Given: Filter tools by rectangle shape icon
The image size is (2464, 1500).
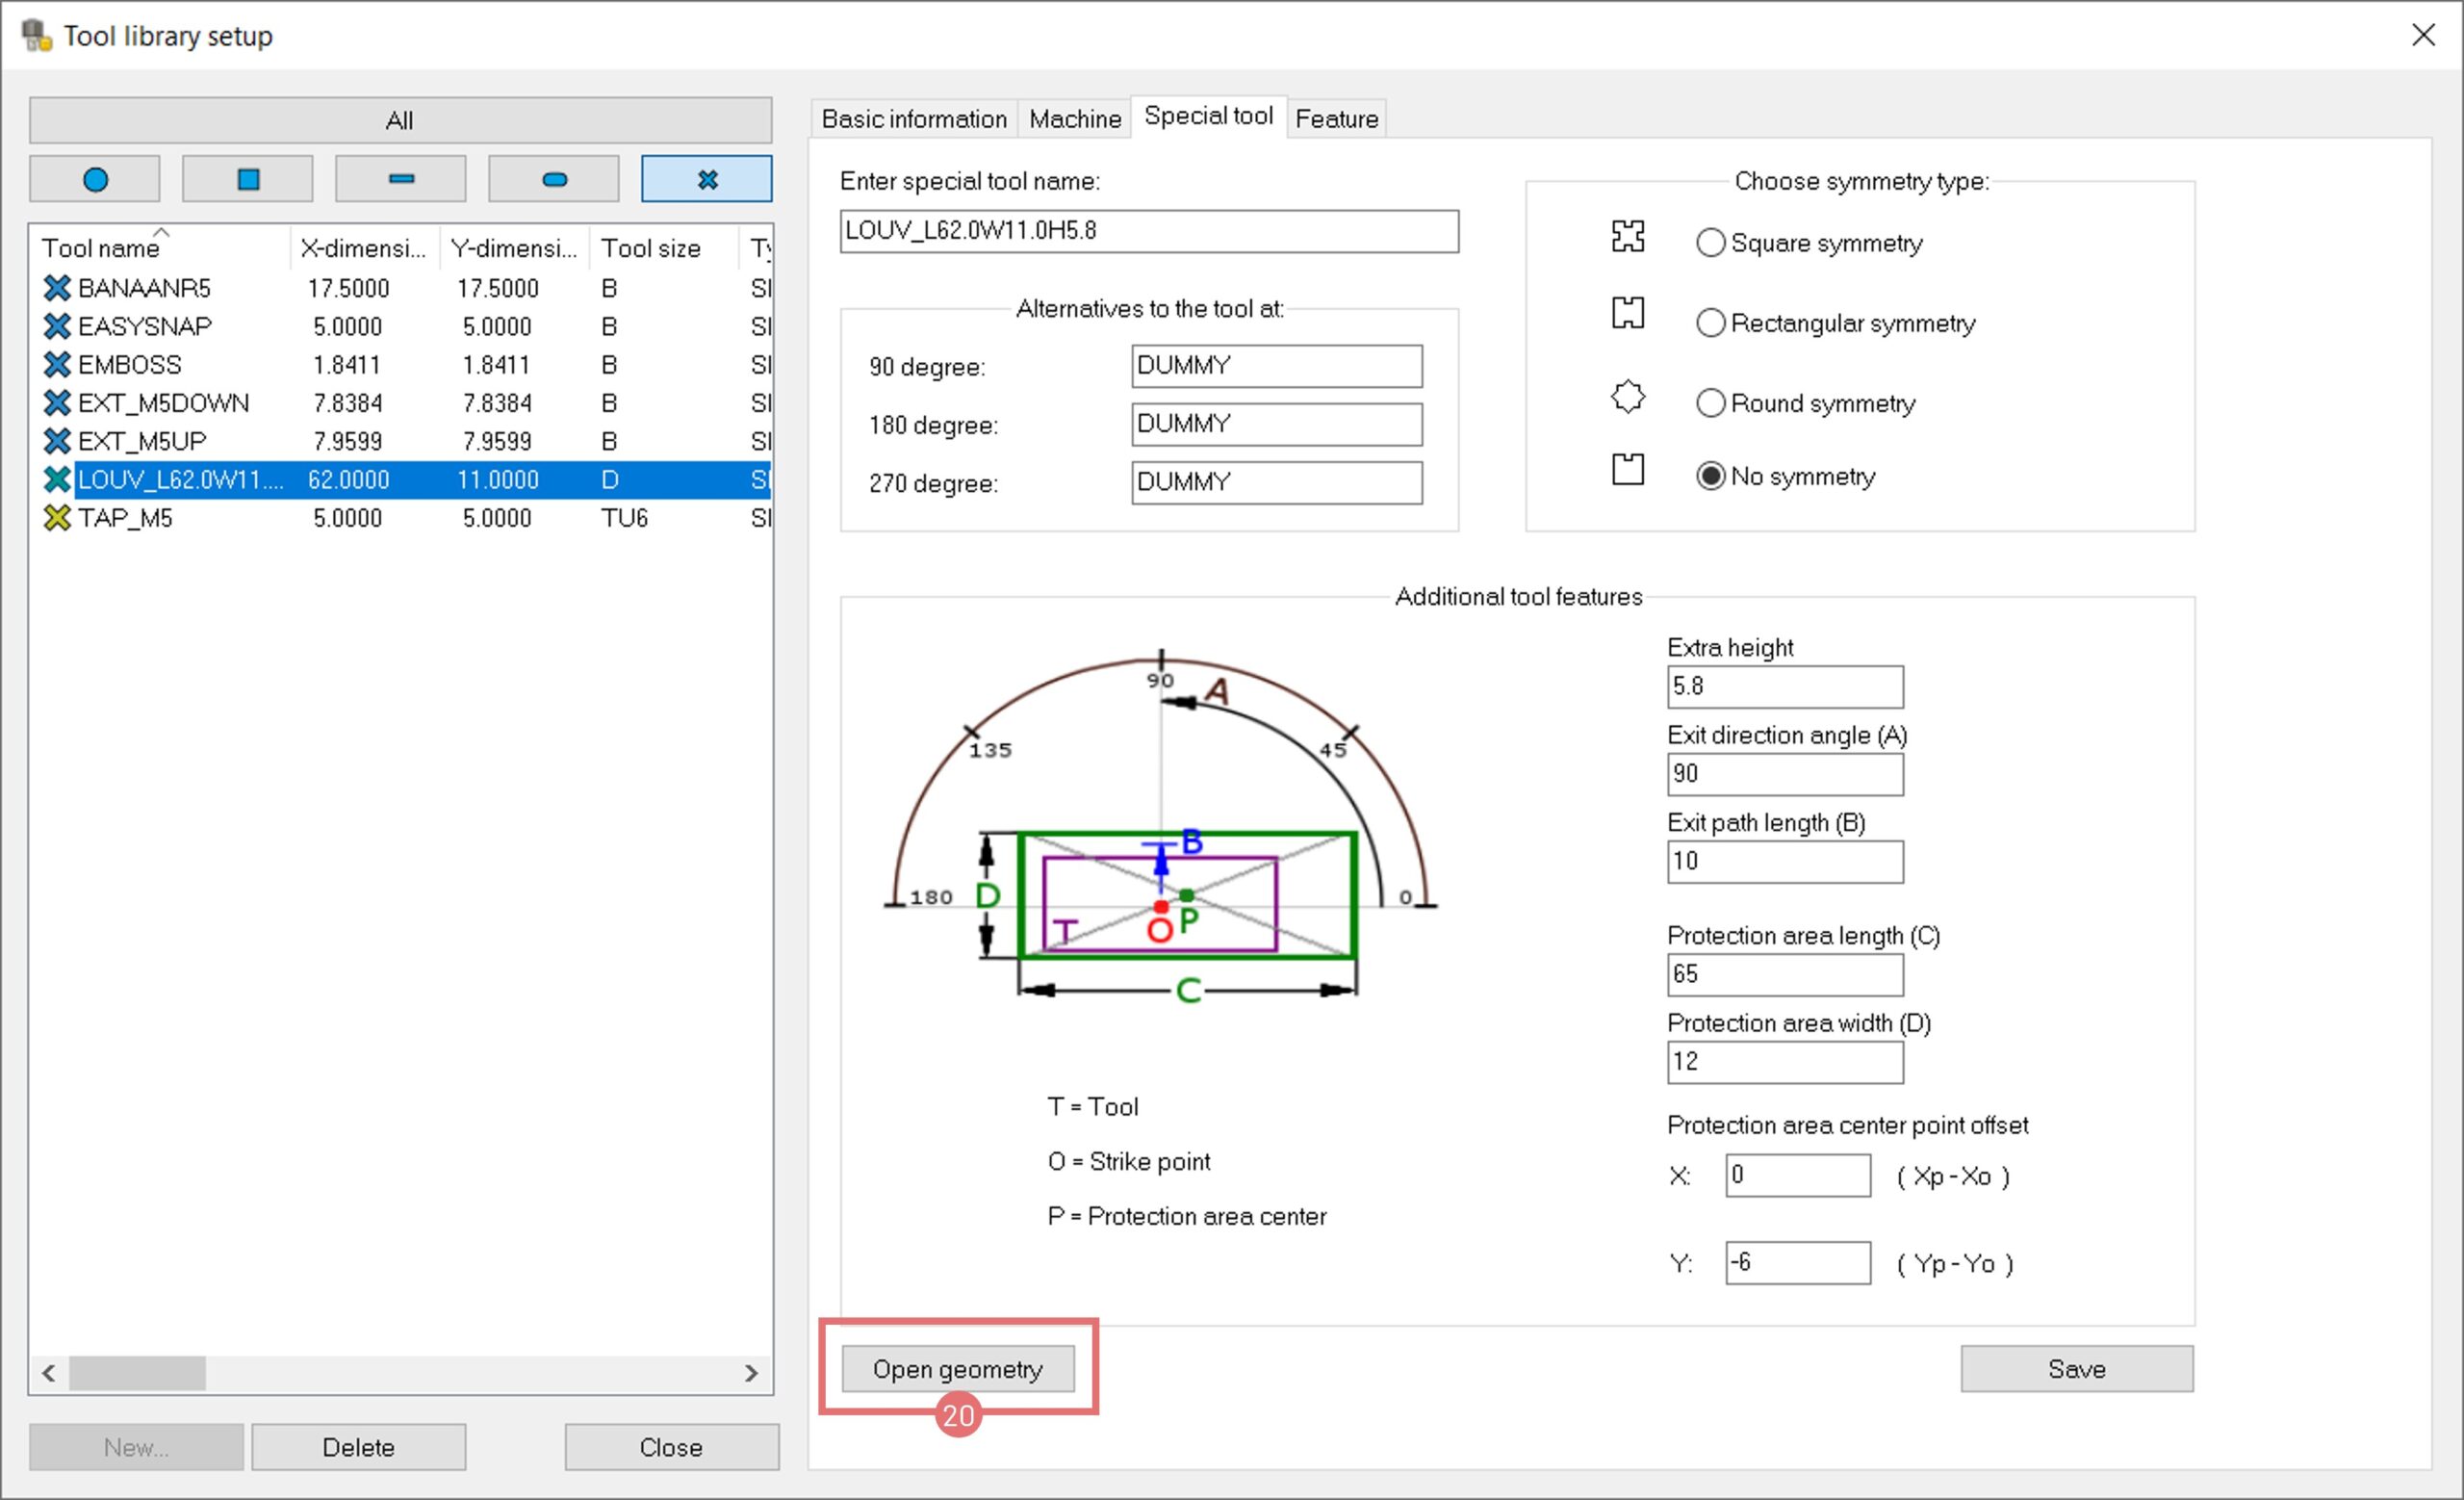Looking at the screenshot, I should click(401, 179).
